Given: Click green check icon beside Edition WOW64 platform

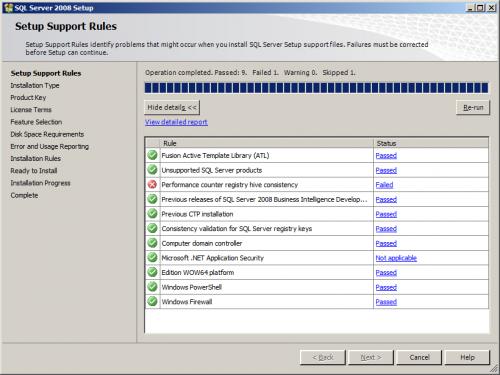Looking at the screenshot, I should [152, 272].
